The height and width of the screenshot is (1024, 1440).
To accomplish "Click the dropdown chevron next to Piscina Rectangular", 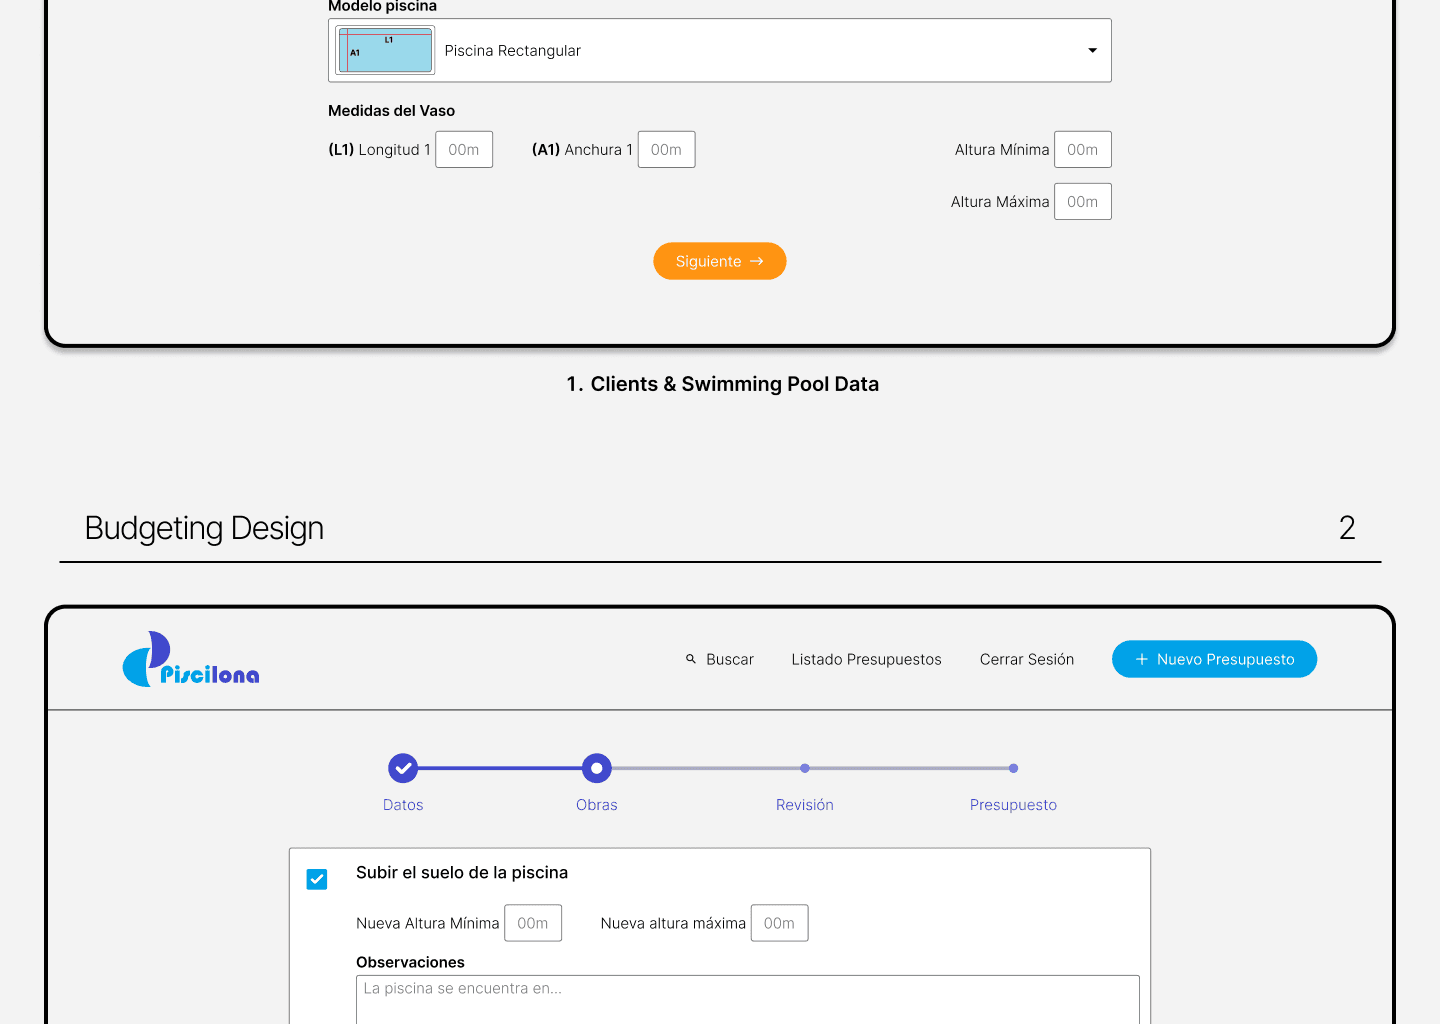I will click(1091, 50).
